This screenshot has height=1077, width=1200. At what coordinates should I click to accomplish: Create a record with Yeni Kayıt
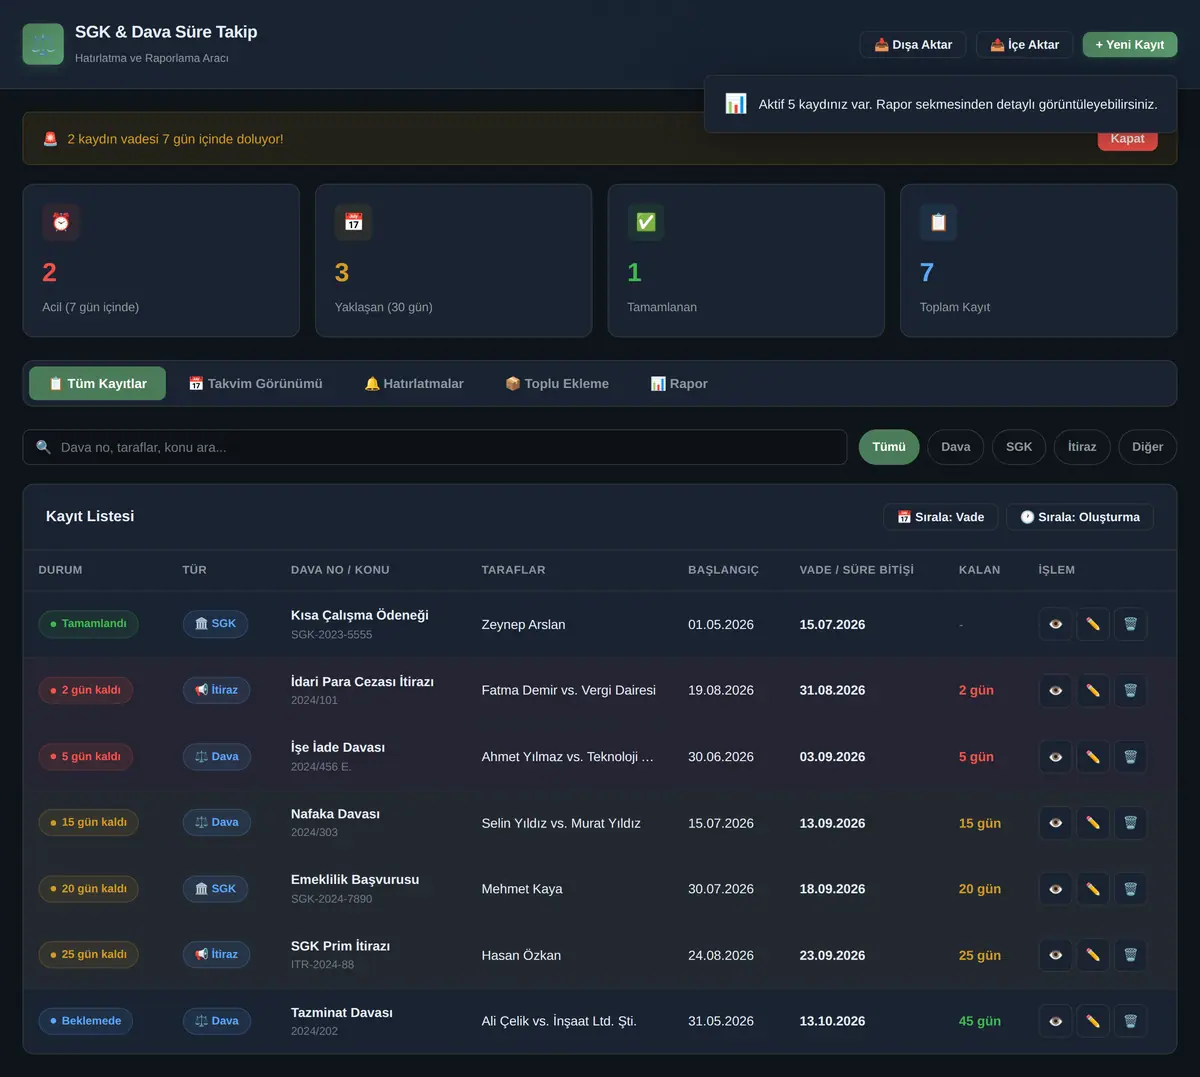(1130, 45)
